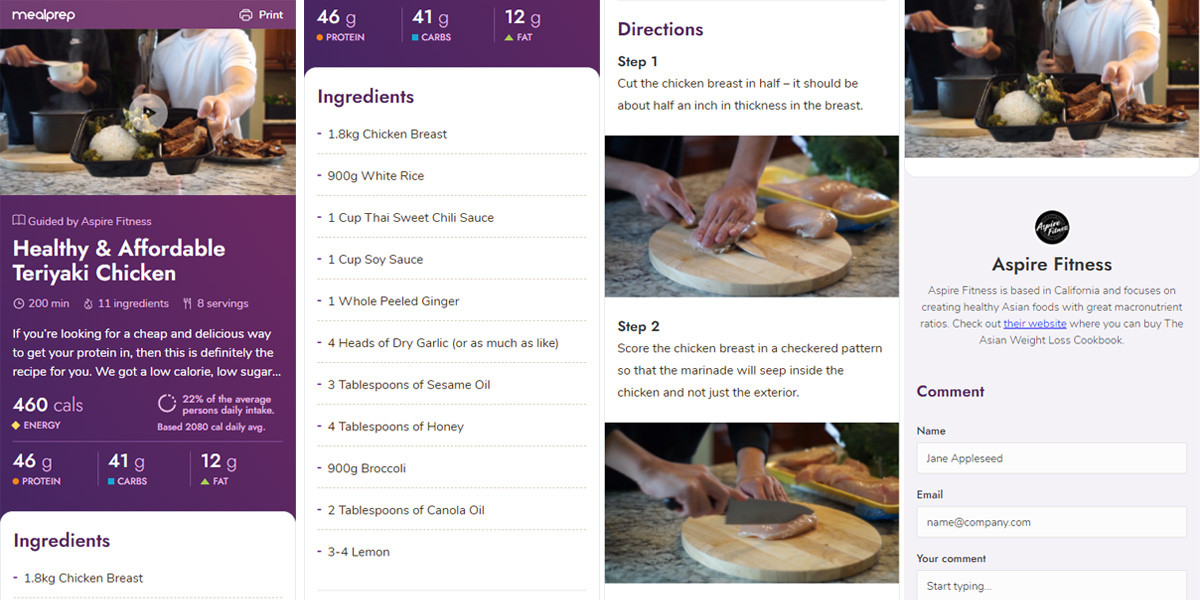Click the book icon beside Guided by Aspire Fitness
The height and width of the screenshot is (600, 1200).
click(x=18, y=221)
